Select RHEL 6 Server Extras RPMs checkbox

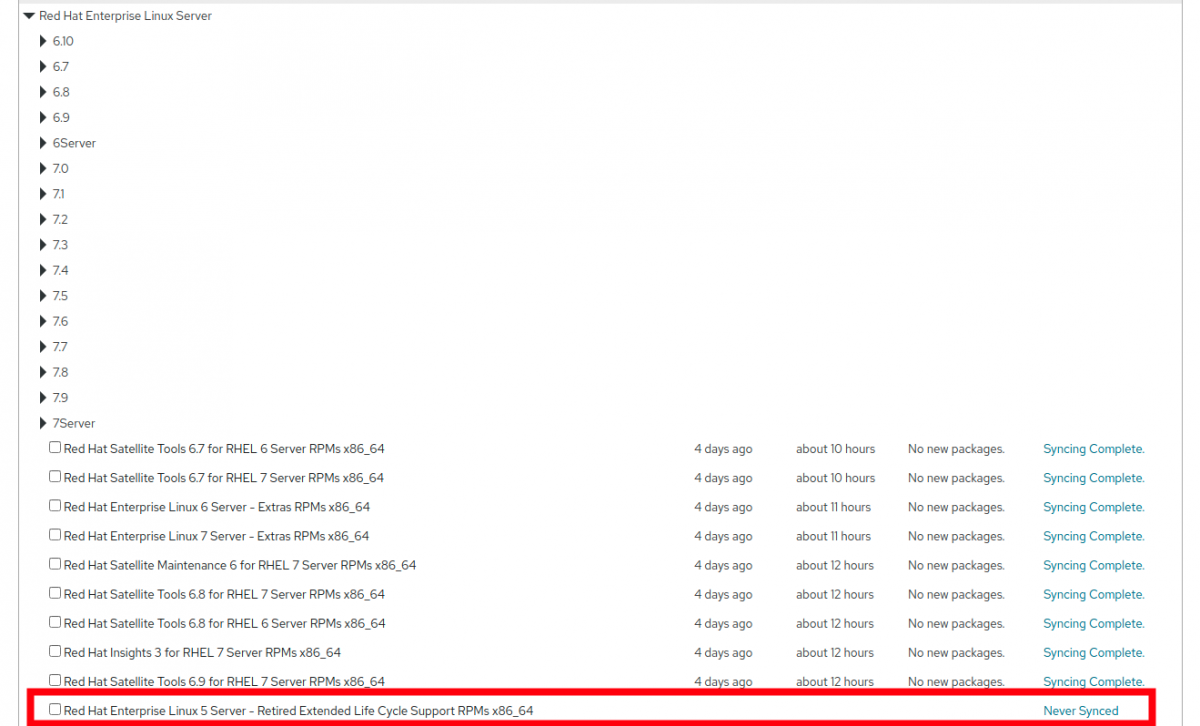click(x=55, y=506)
